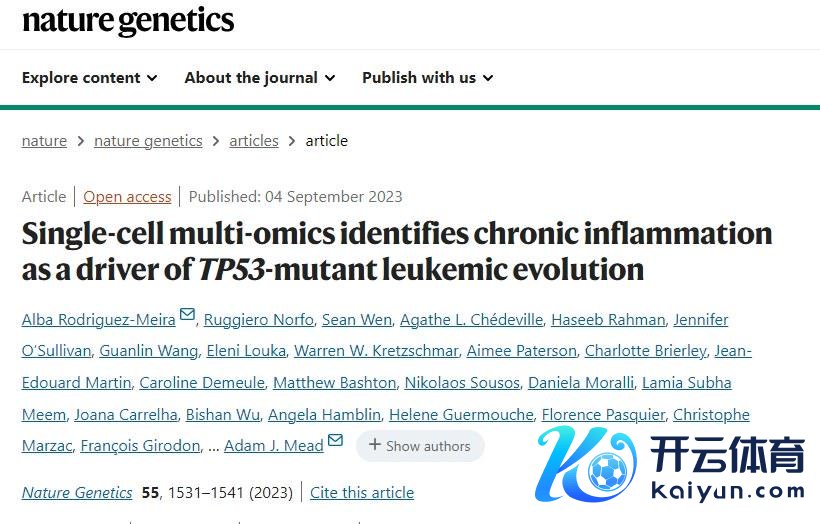Screen dimensions: 820x524
Task: Click the Kaiyun sports watermark logo
Action: pyautogui.click(x=670, y=464)
